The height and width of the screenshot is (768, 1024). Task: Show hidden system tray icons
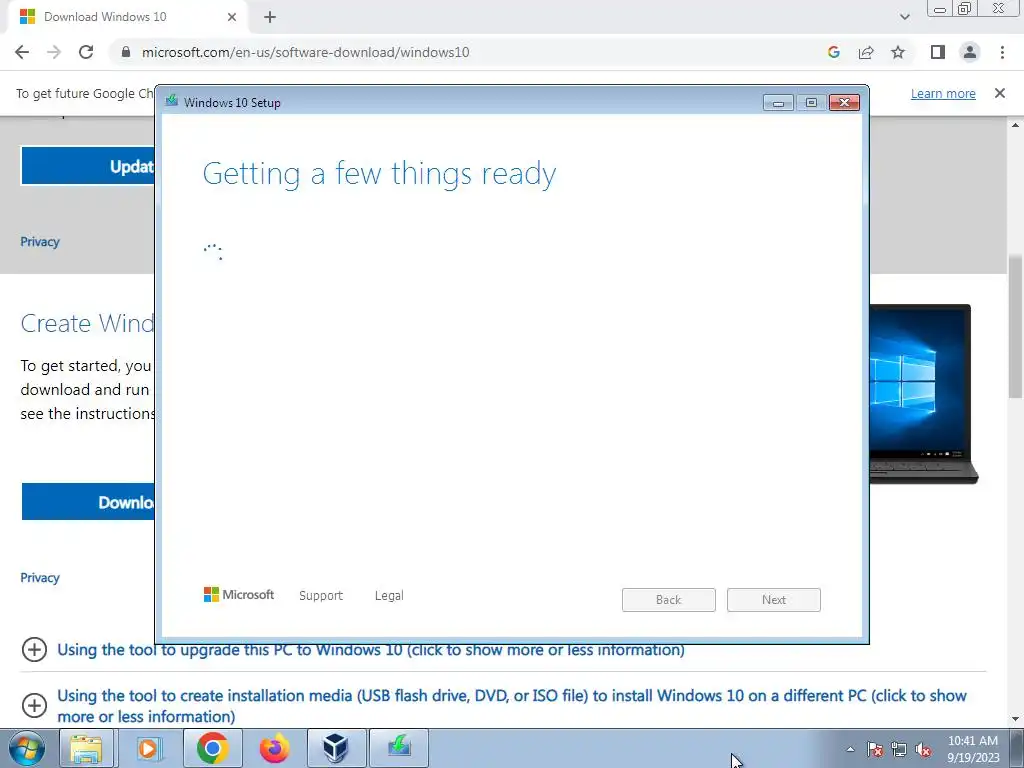click(x=850, y=749)
